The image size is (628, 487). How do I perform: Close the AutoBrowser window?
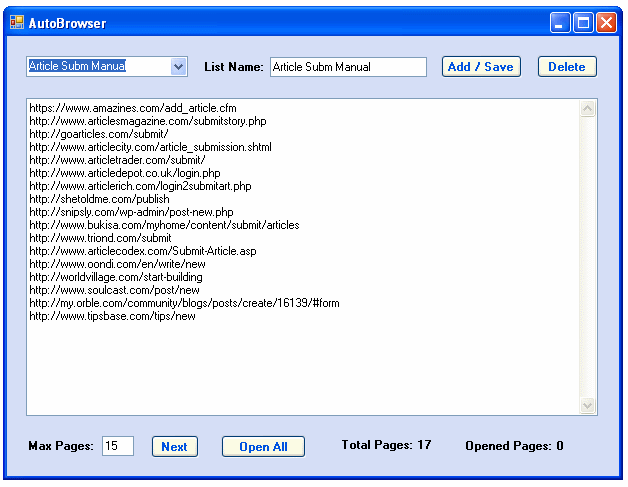pos(606,22)
